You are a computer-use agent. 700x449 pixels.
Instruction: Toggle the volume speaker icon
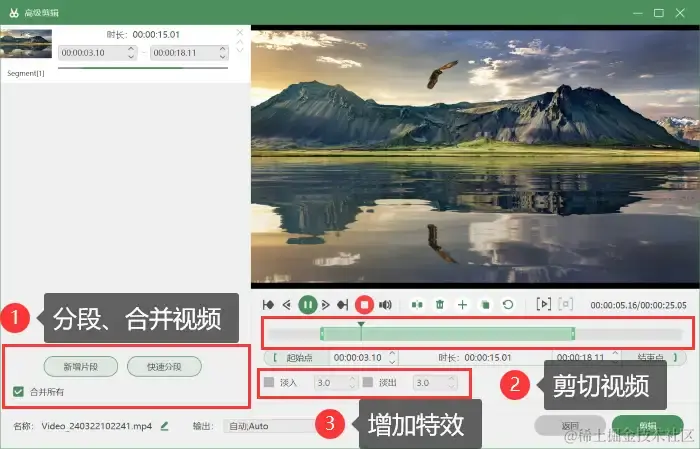click(x=385, y=305)
